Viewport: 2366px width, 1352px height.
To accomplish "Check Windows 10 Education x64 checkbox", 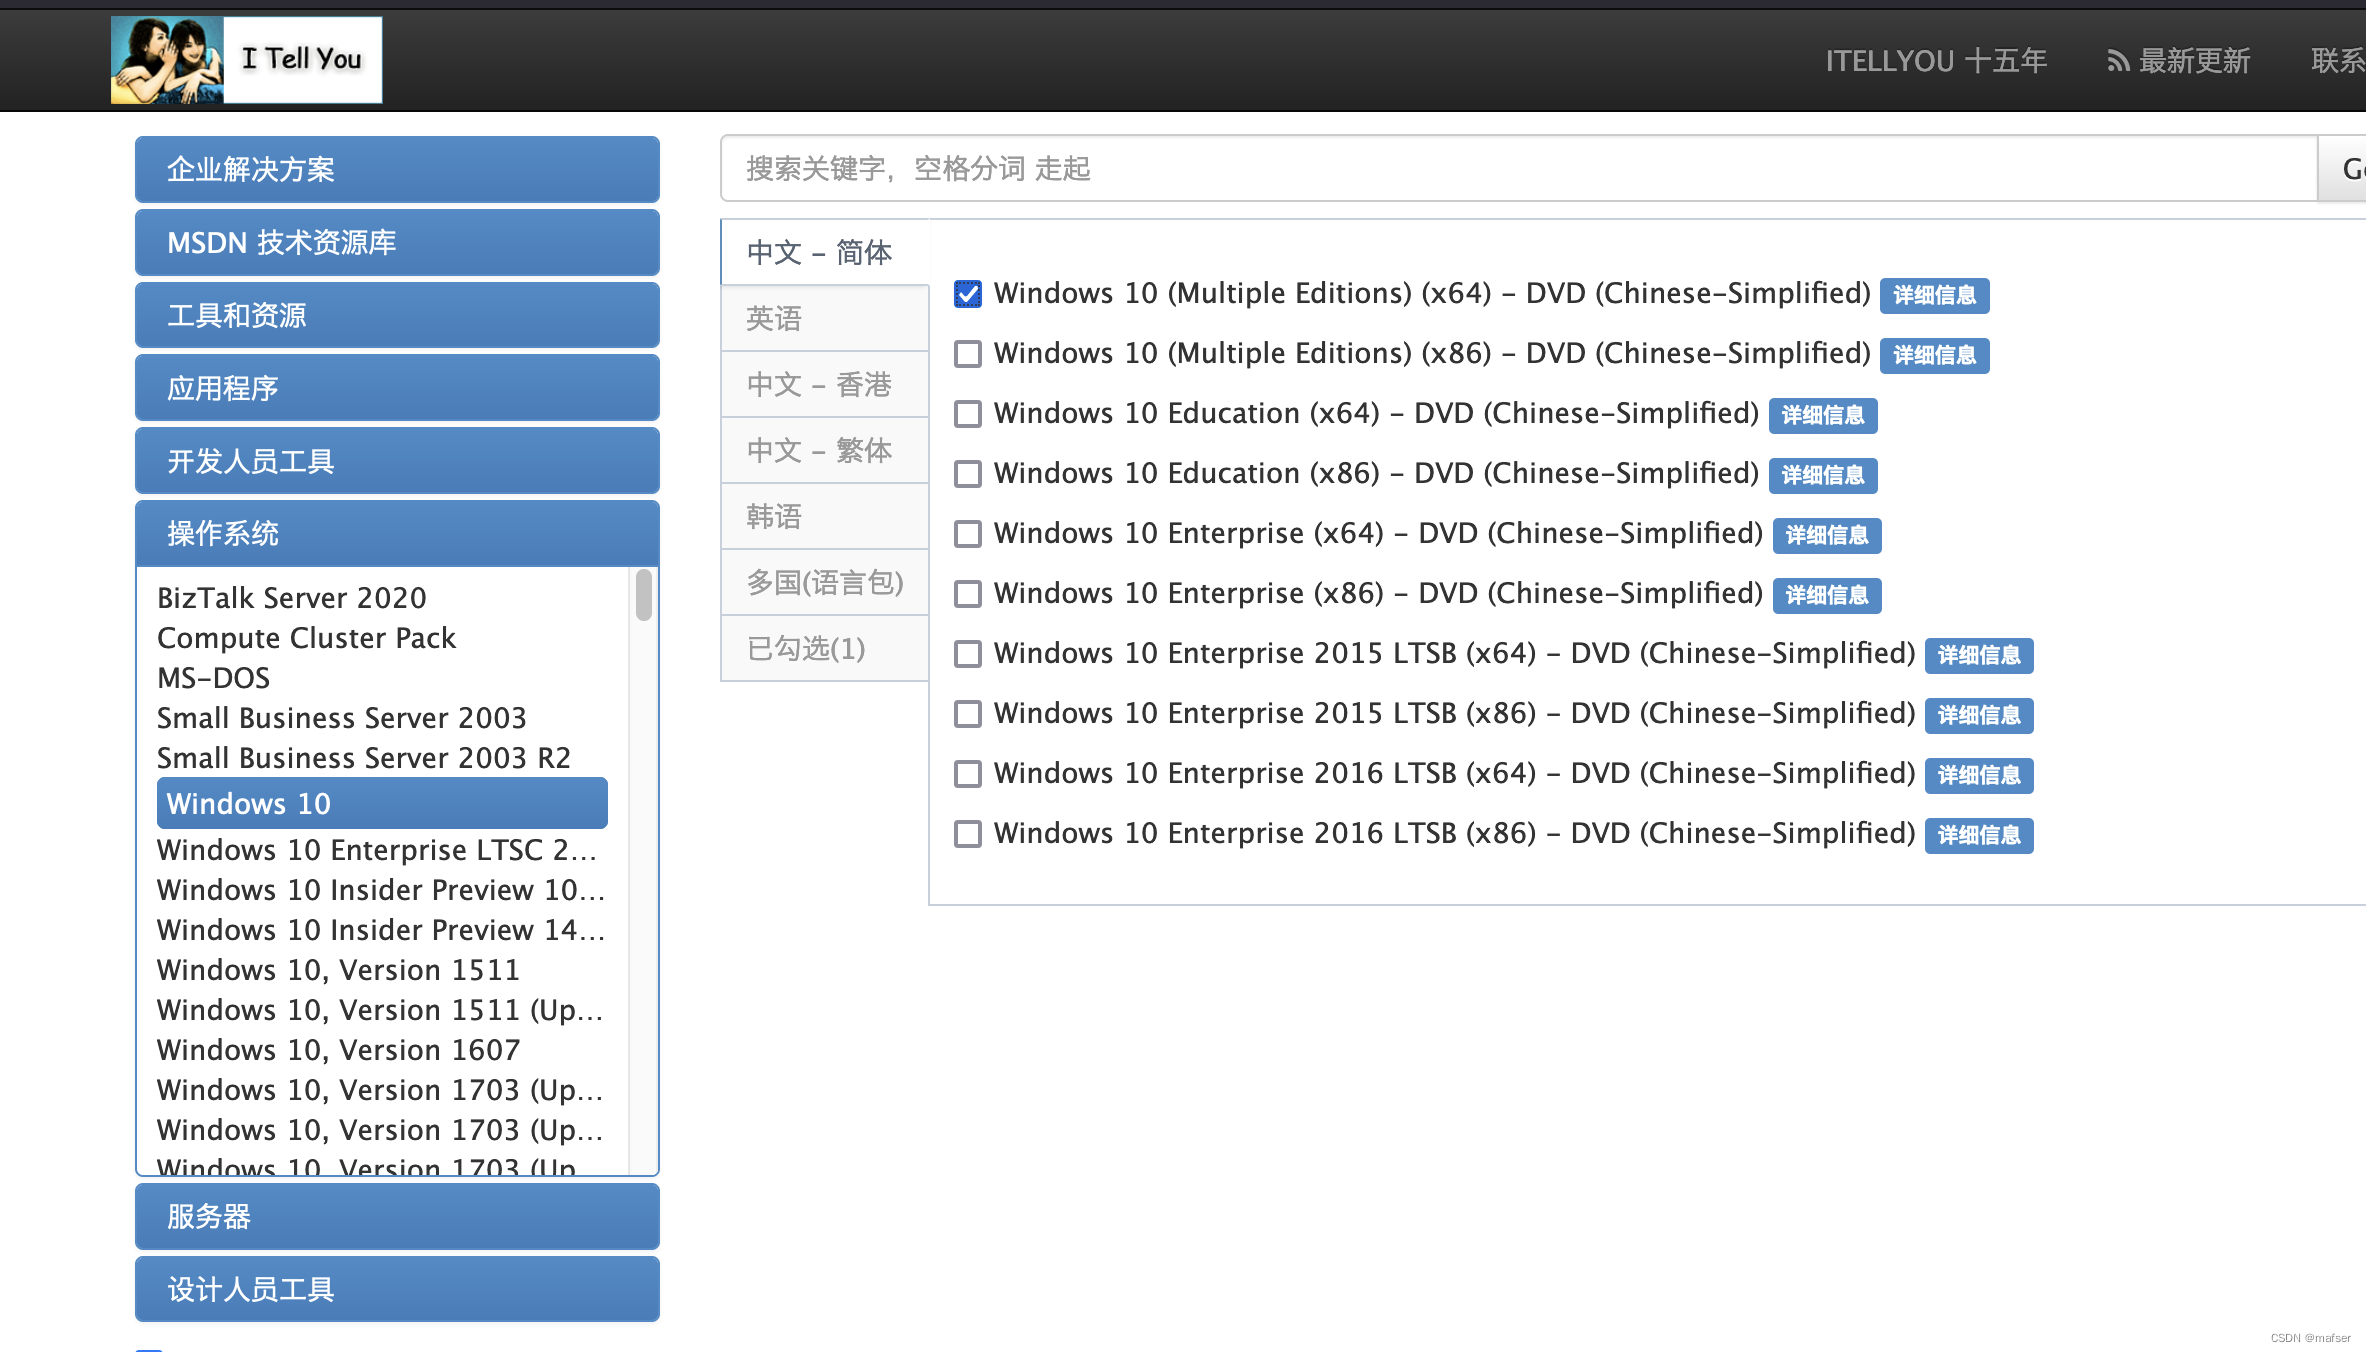I will [967, 414].
